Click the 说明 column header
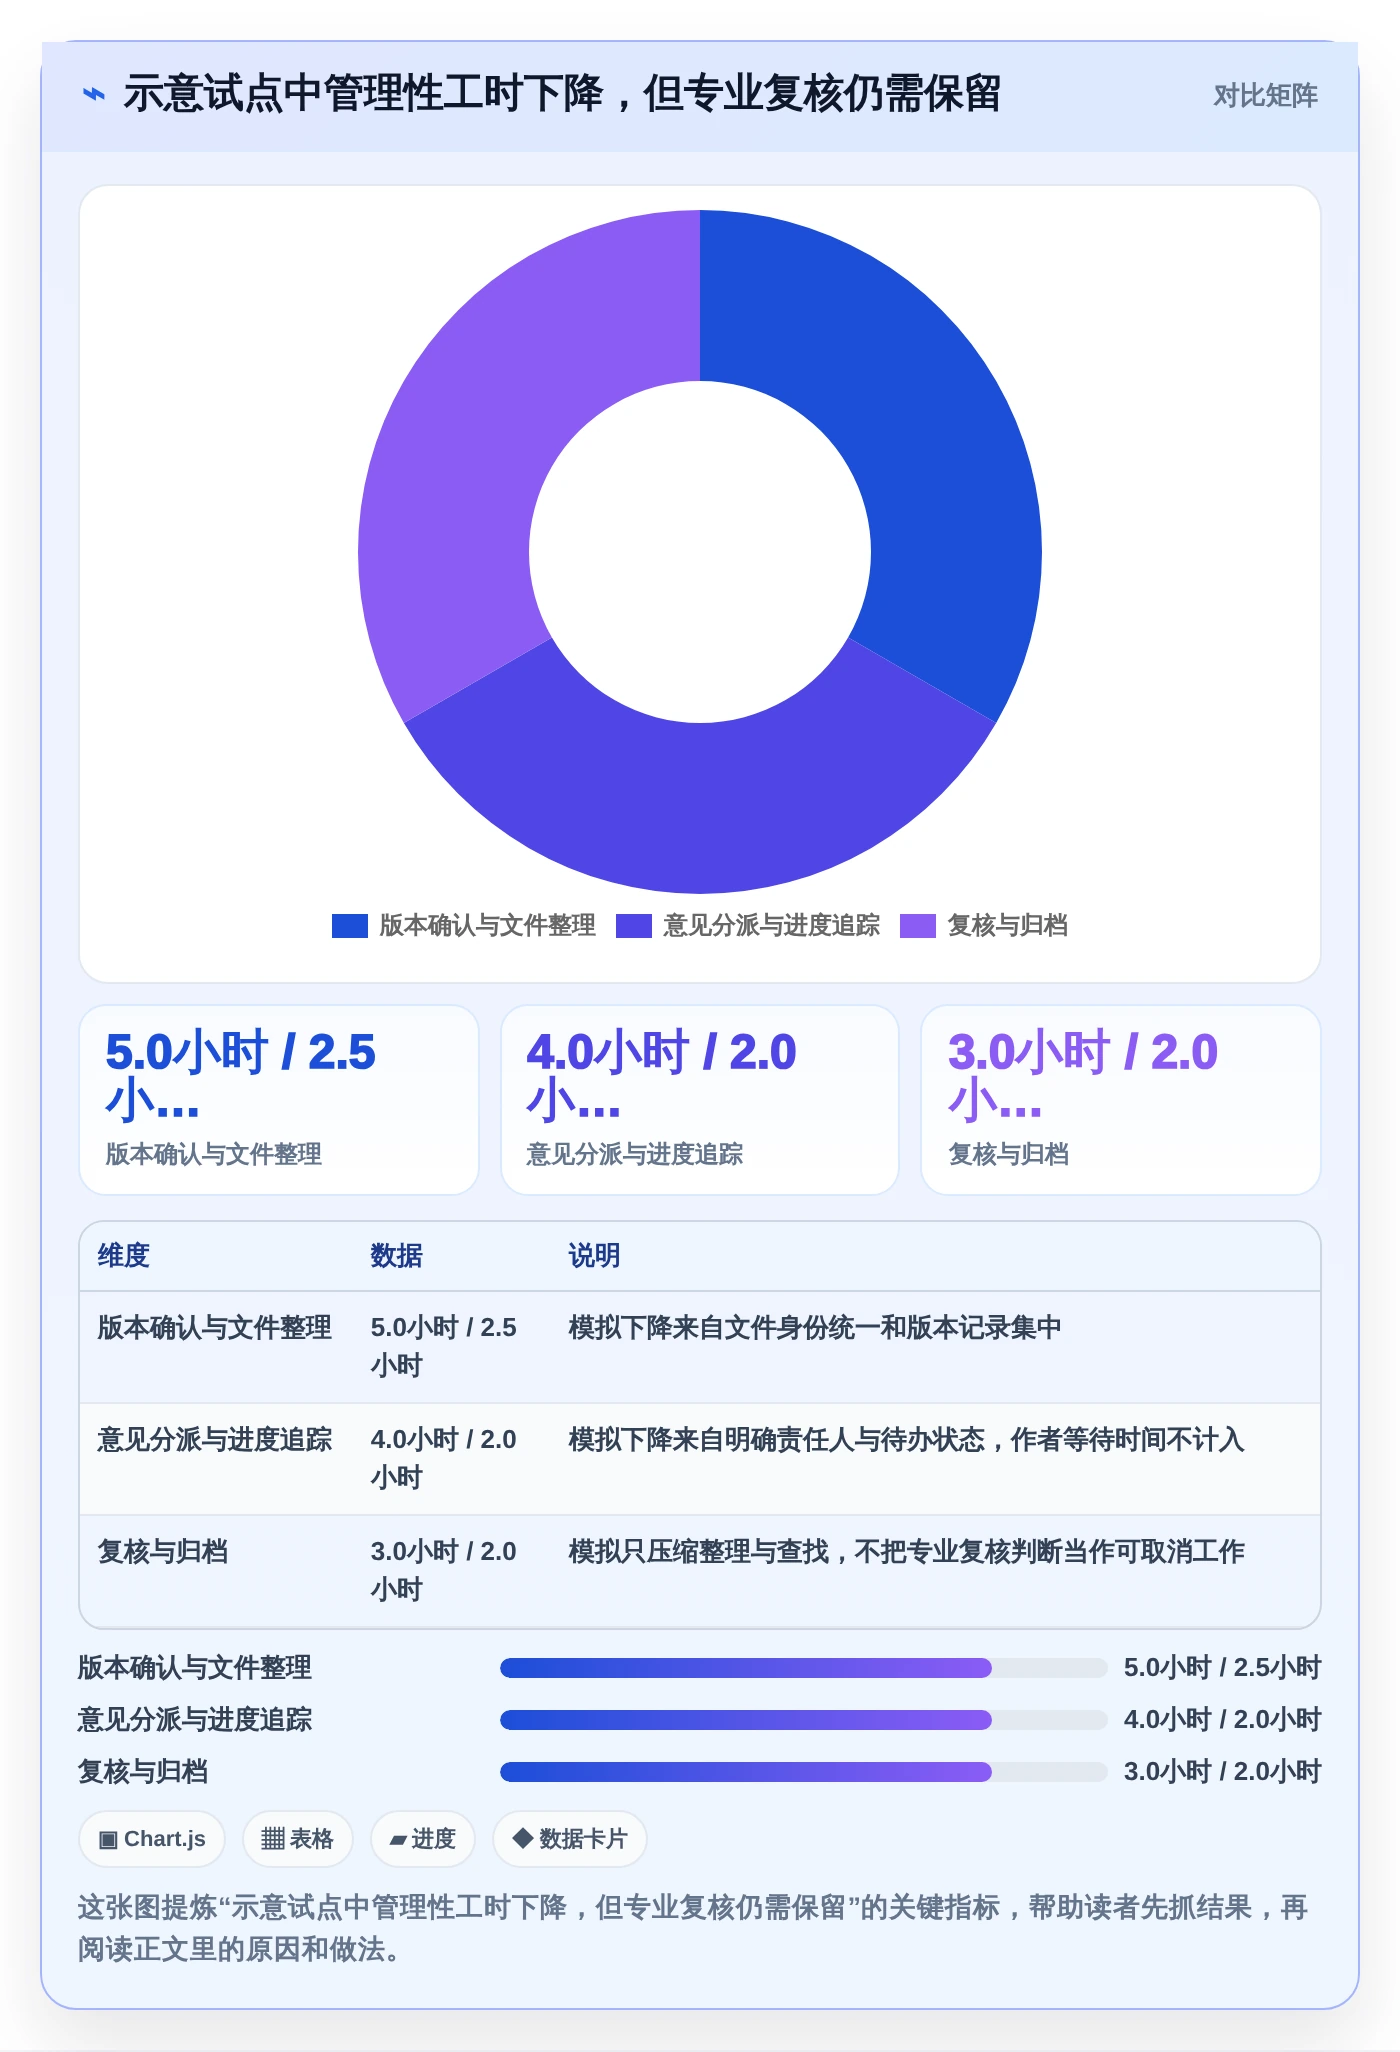This screenshot has width=1400, height=2052. pos(595,1256)
